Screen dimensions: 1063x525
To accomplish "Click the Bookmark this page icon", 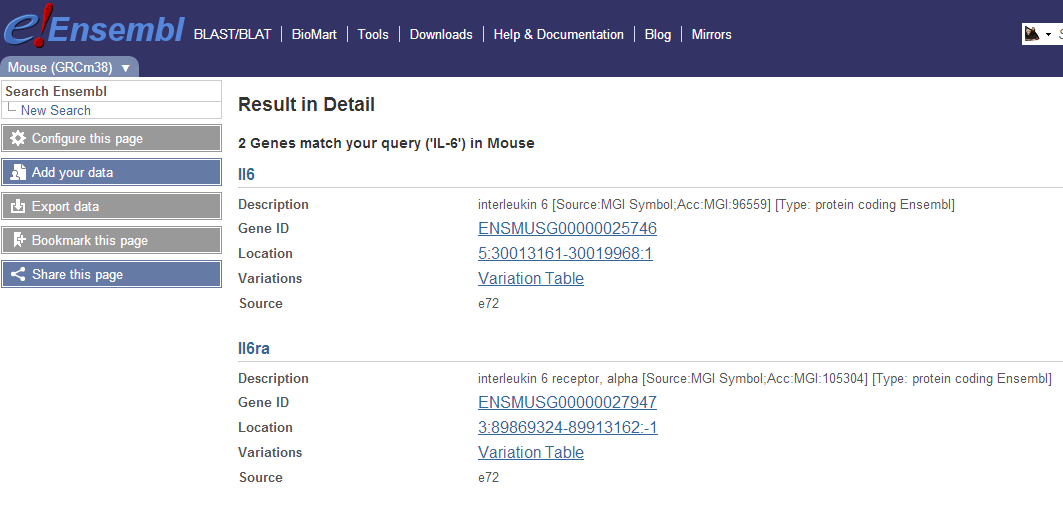I will pyautogui.click(x=18, y=241).
